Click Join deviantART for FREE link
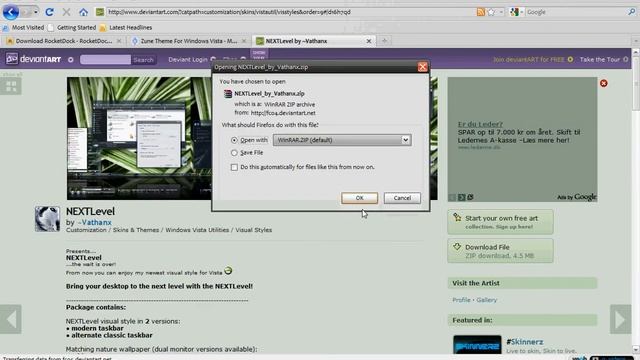The height and width of the screenshot is (360, 640). [x=529, y=60]
